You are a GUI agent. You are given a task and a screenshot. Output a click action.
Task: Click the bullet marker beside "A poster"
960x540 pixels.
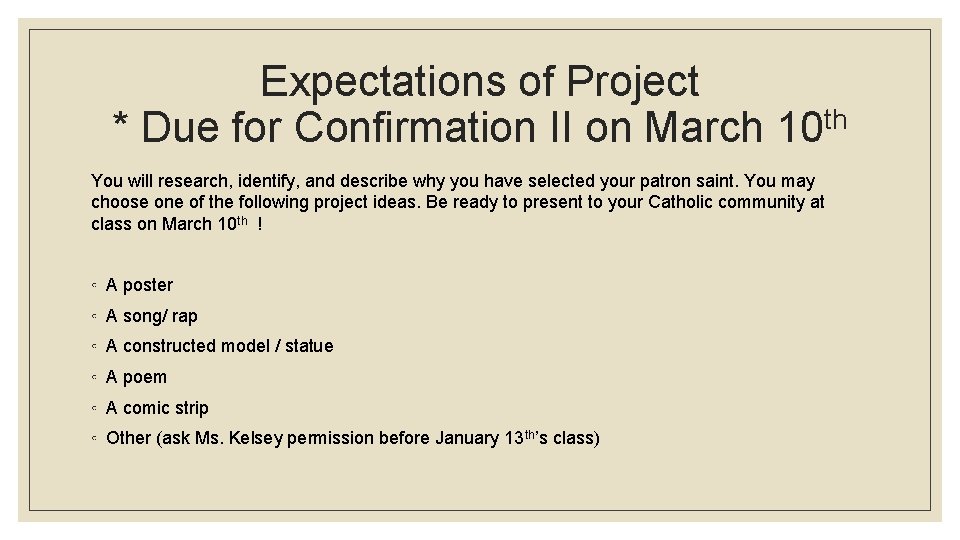point(93,286)
